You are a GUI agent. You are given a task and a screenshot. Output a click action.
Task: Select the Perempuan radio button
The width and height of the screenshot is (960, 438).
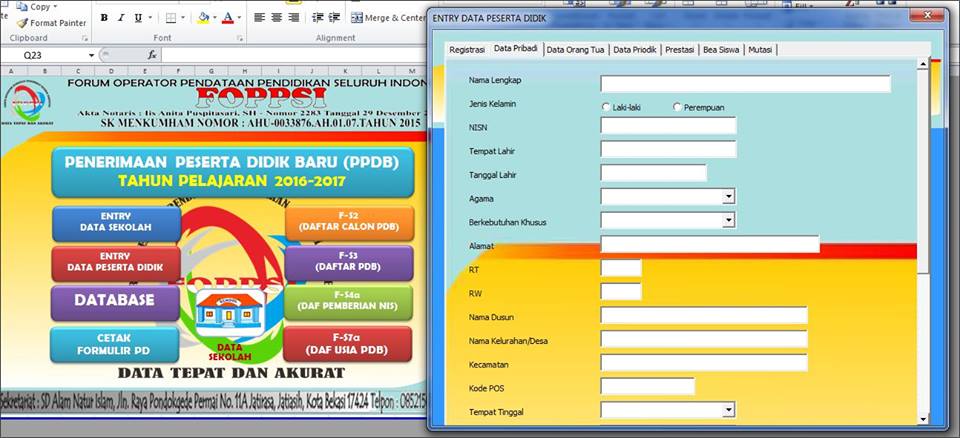click(x=677, y=107)
